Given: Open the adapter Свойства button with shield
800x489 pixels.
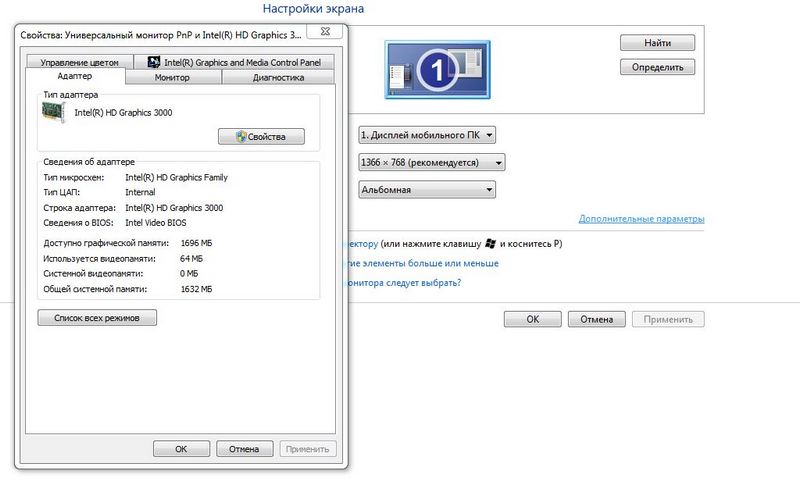Looking at the screenshot, I should [261, 137].
